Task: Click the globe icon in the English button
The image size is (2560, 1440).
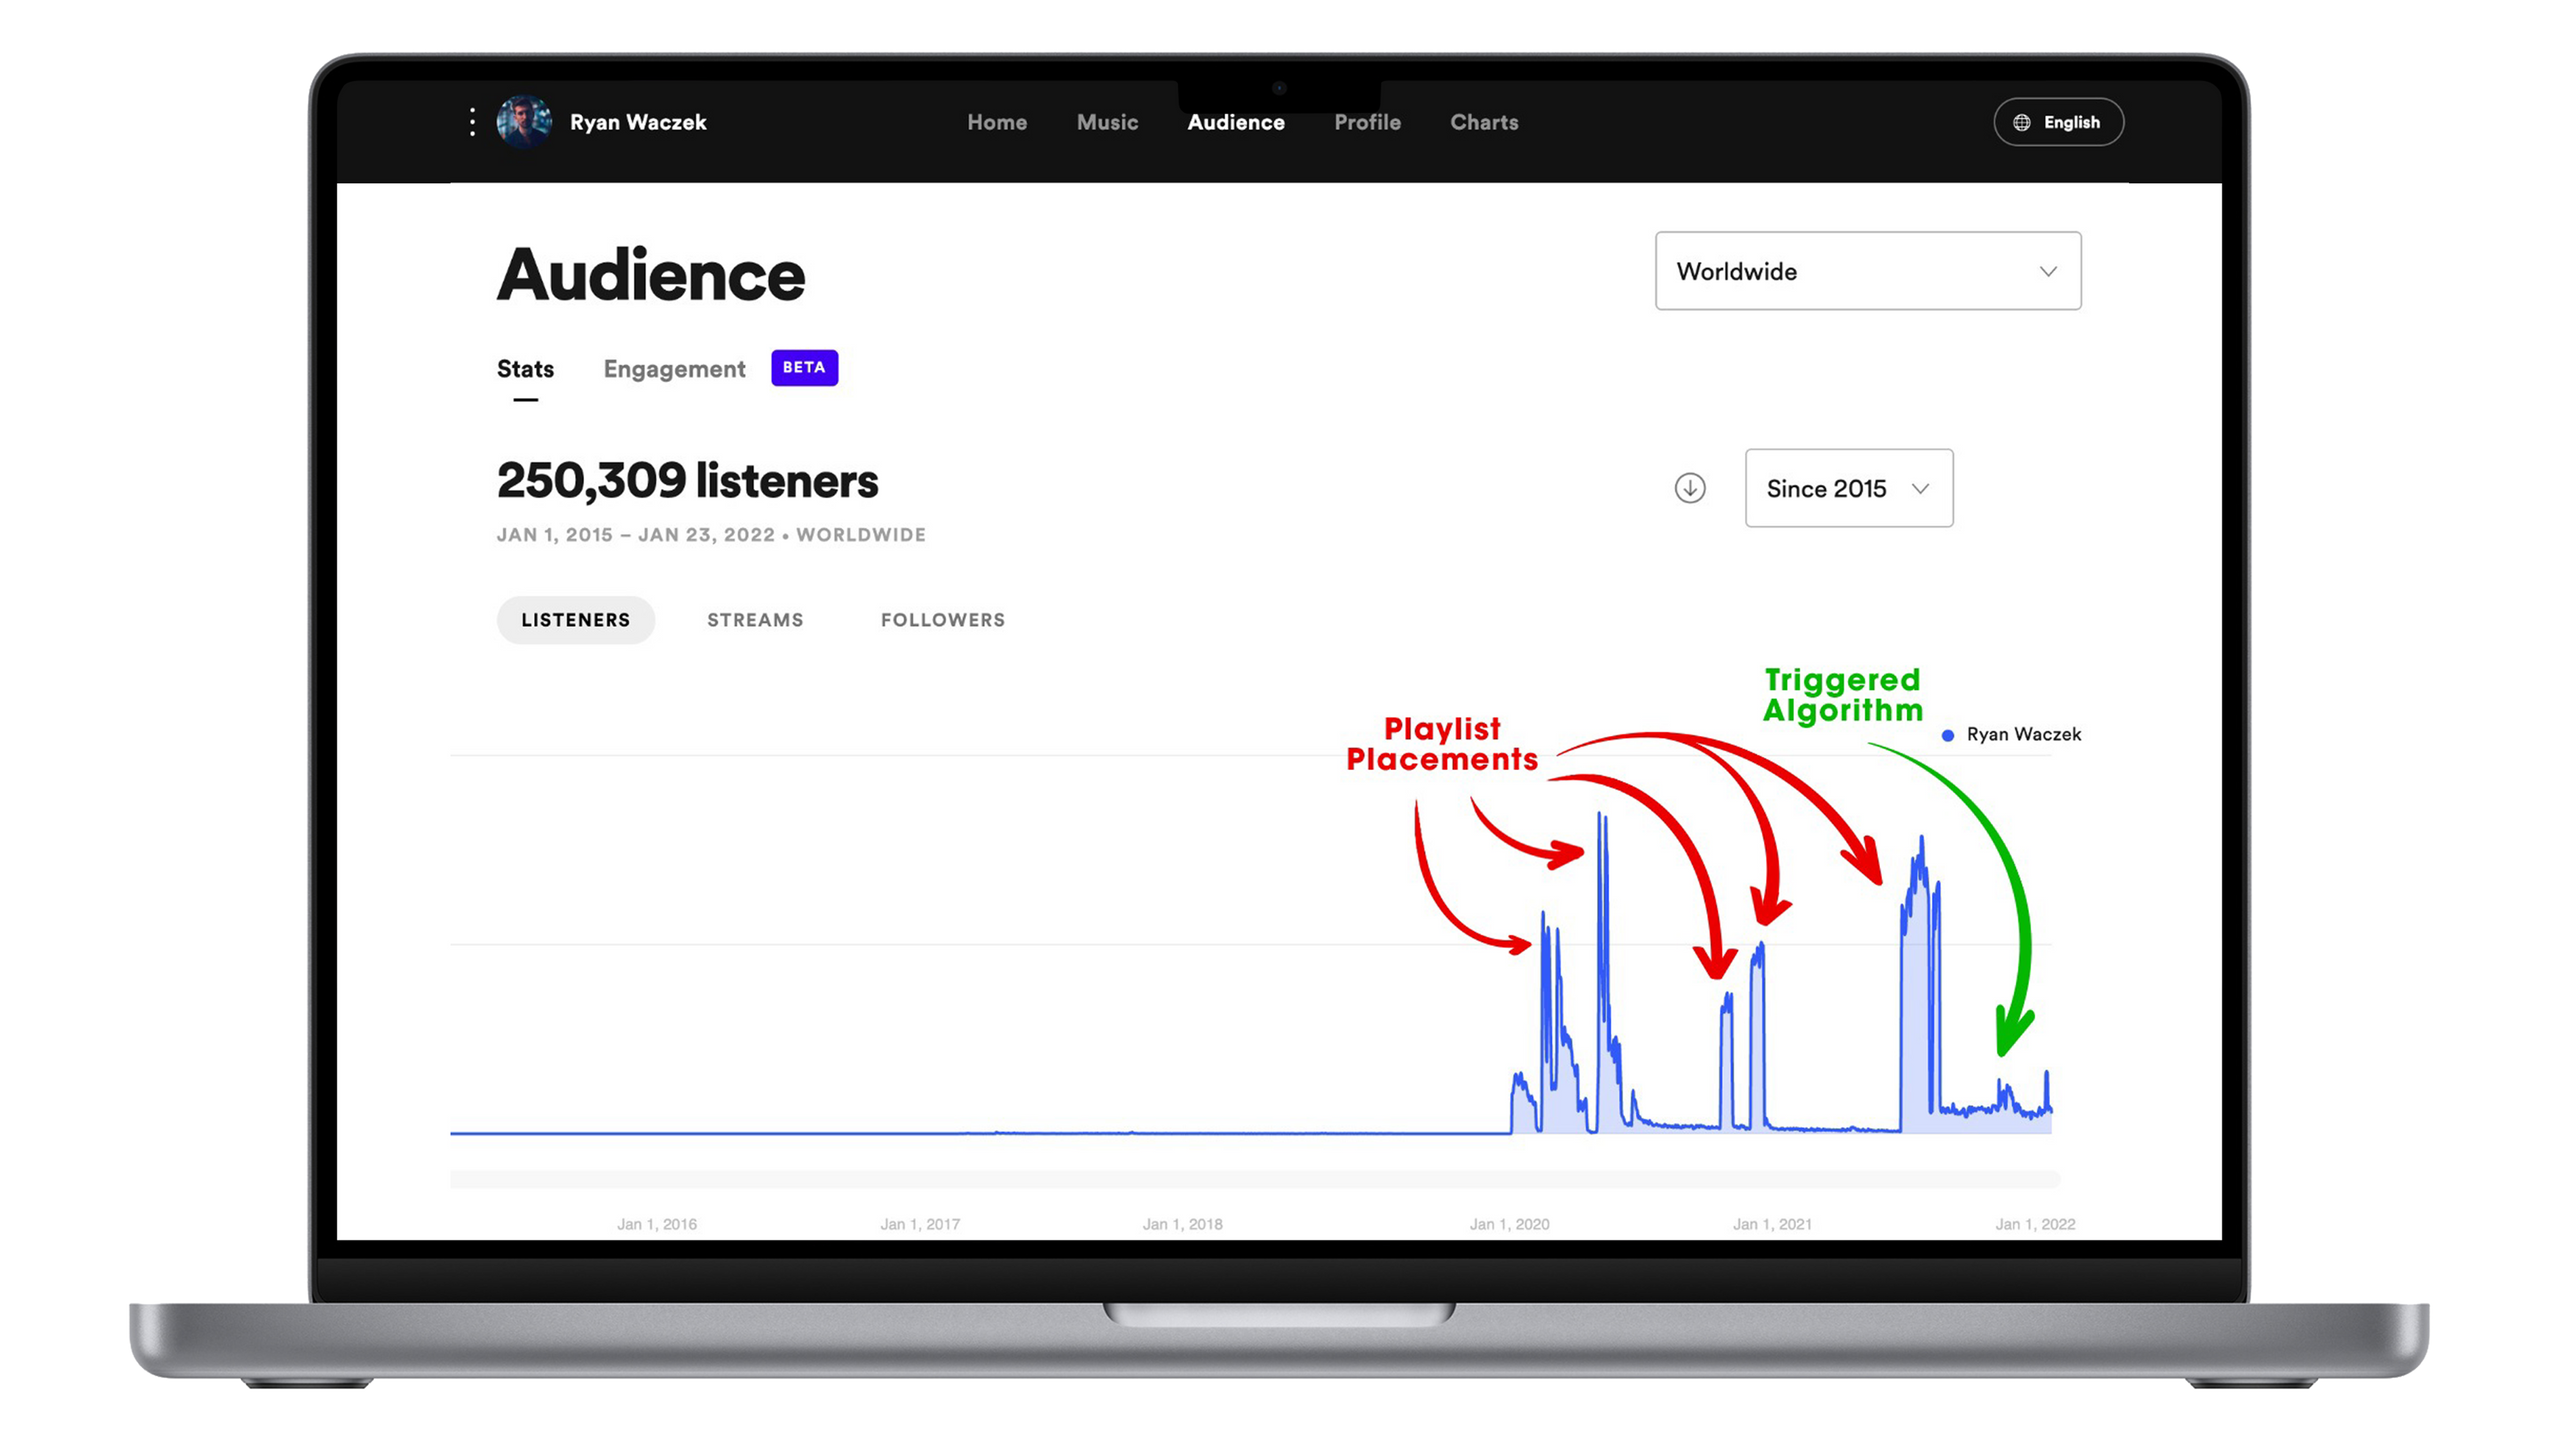Action: 2022,122
